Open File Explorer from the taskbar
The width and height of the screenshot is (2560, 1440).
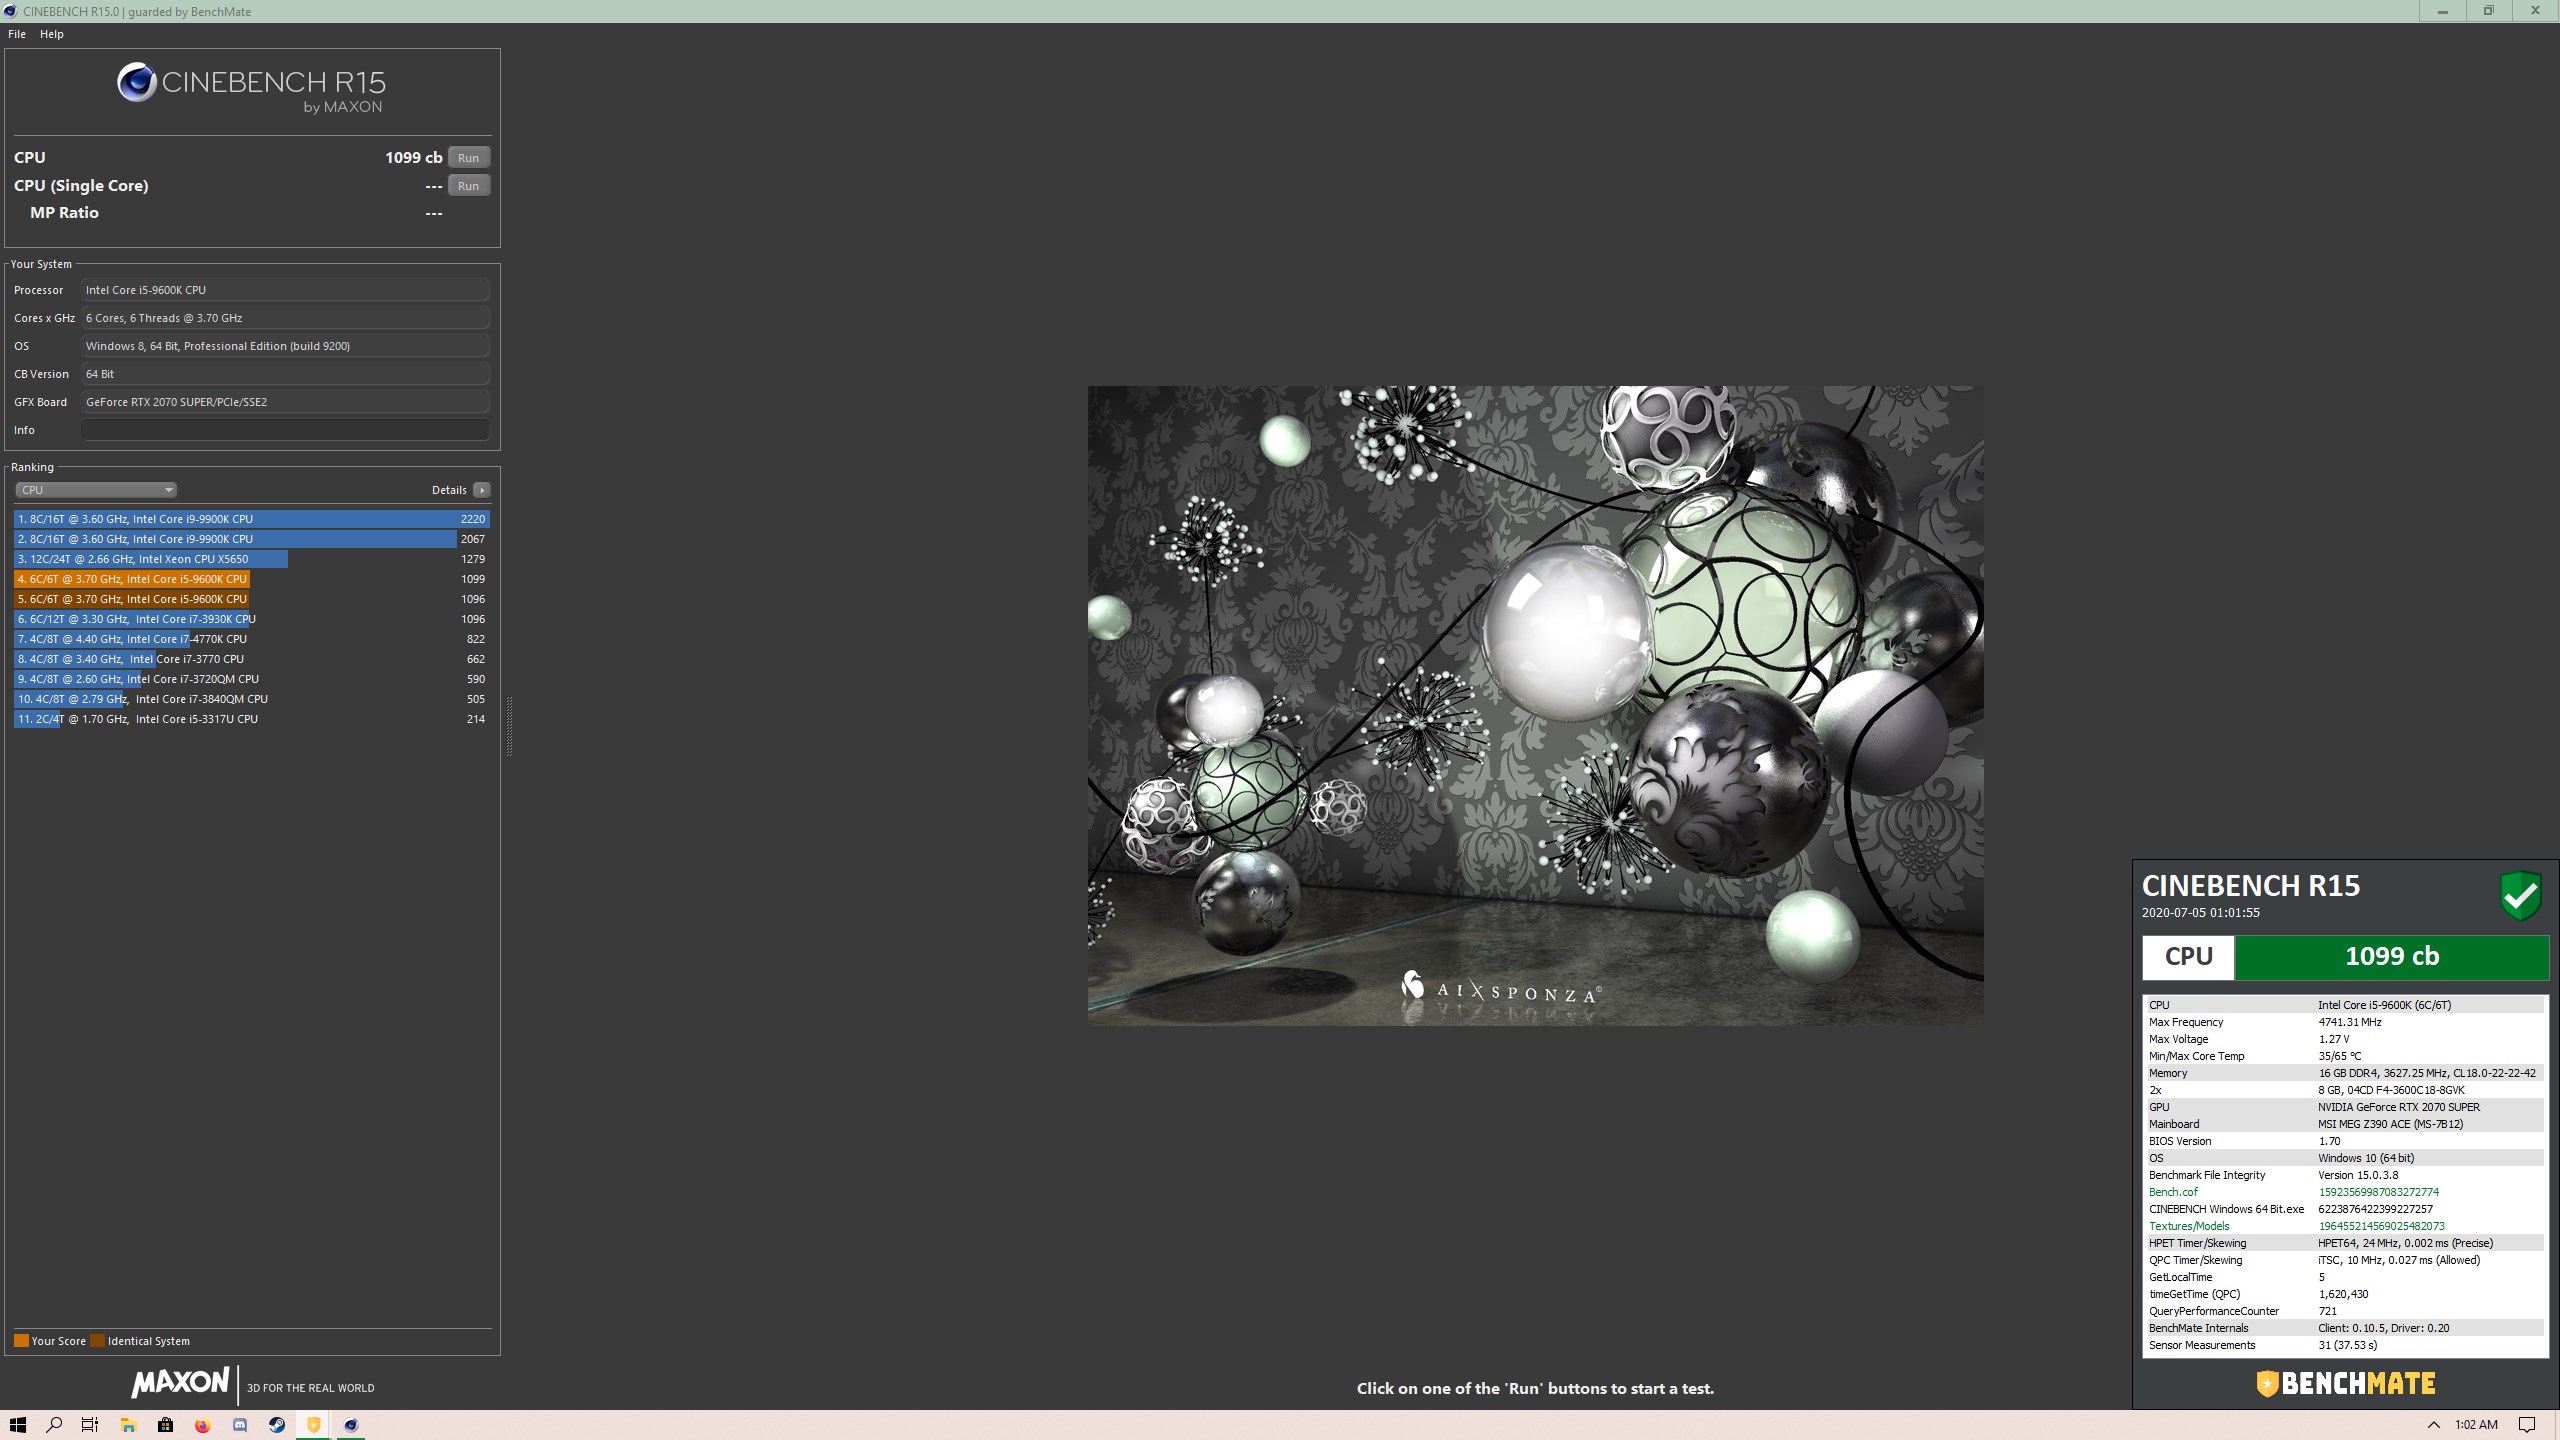tap(128, 1425)
